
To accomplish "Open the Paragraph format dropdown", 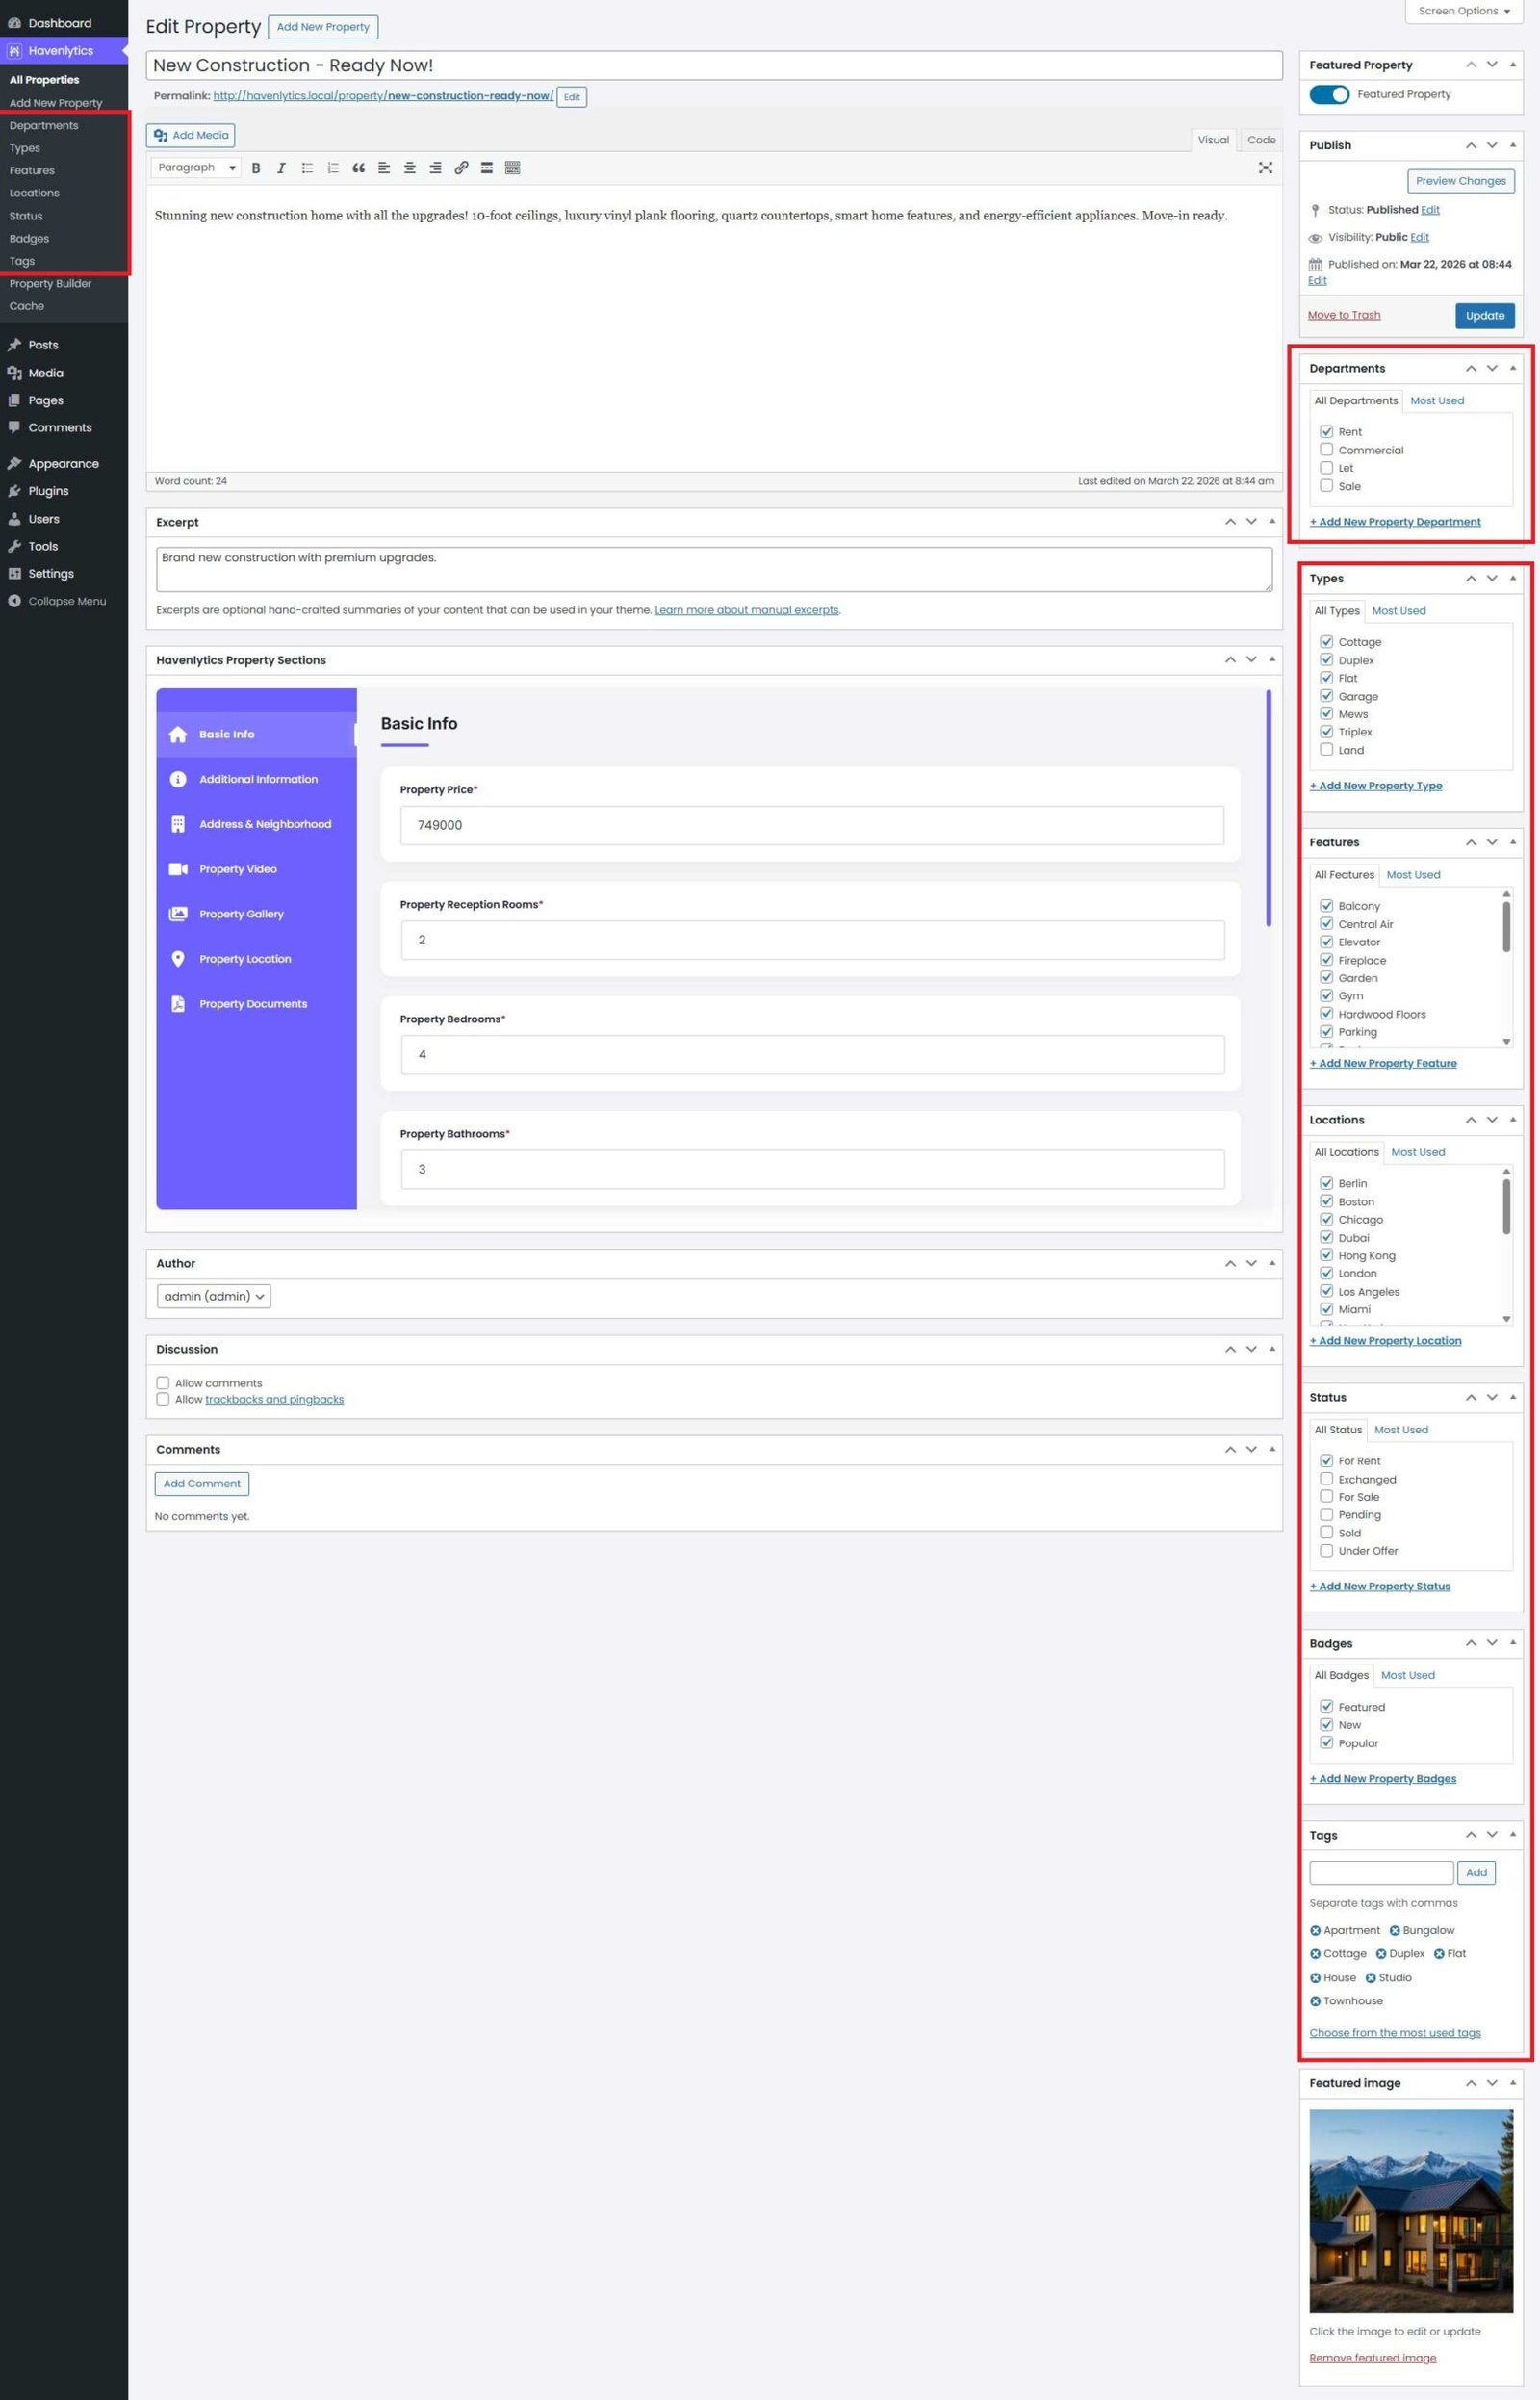I will (x=196, y=168).
